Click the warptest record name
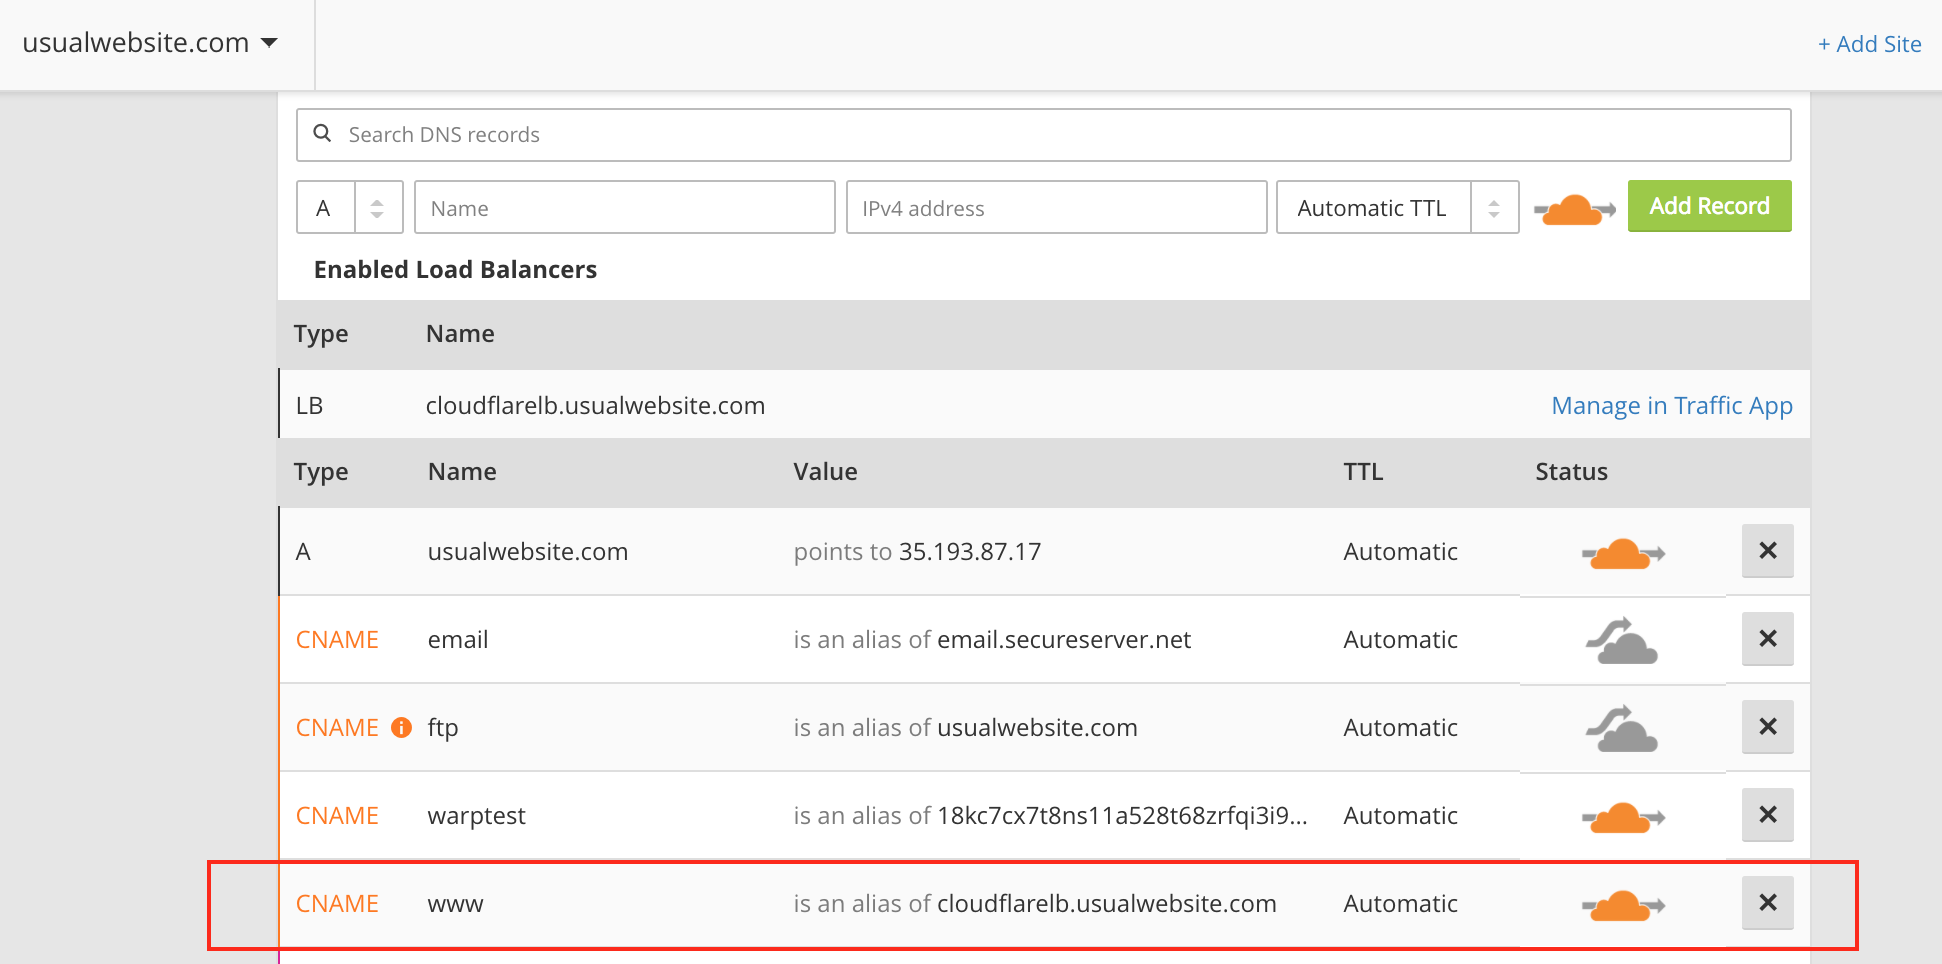Screen dimensions: 1942x964 (476, 816)
